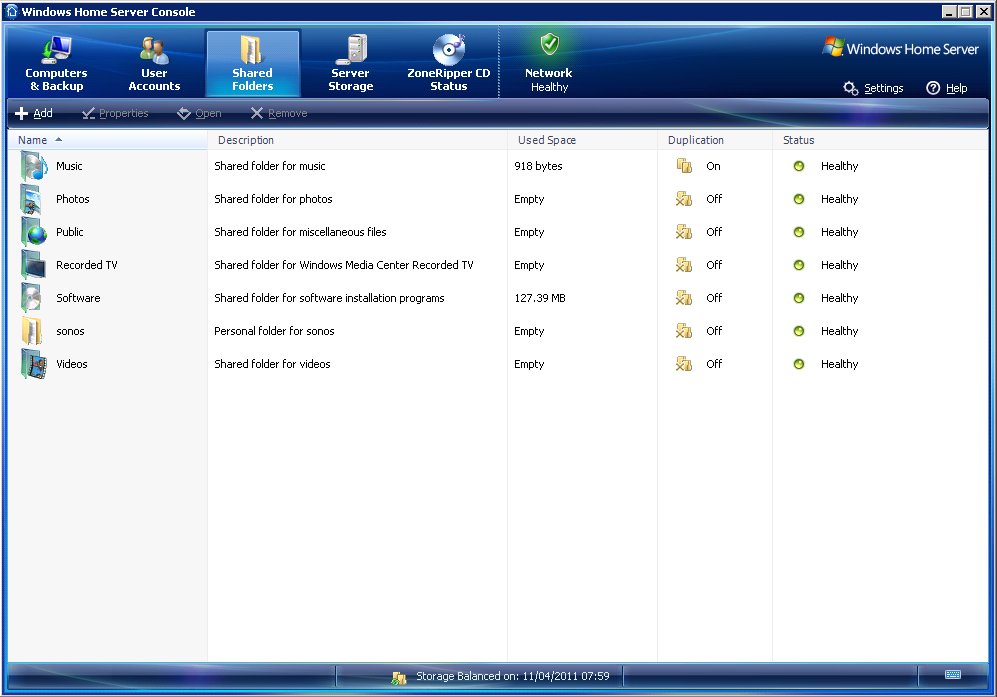997x697 pixels.
Task: Click the '127.39 MB' used space value
Action: point(540,298)
